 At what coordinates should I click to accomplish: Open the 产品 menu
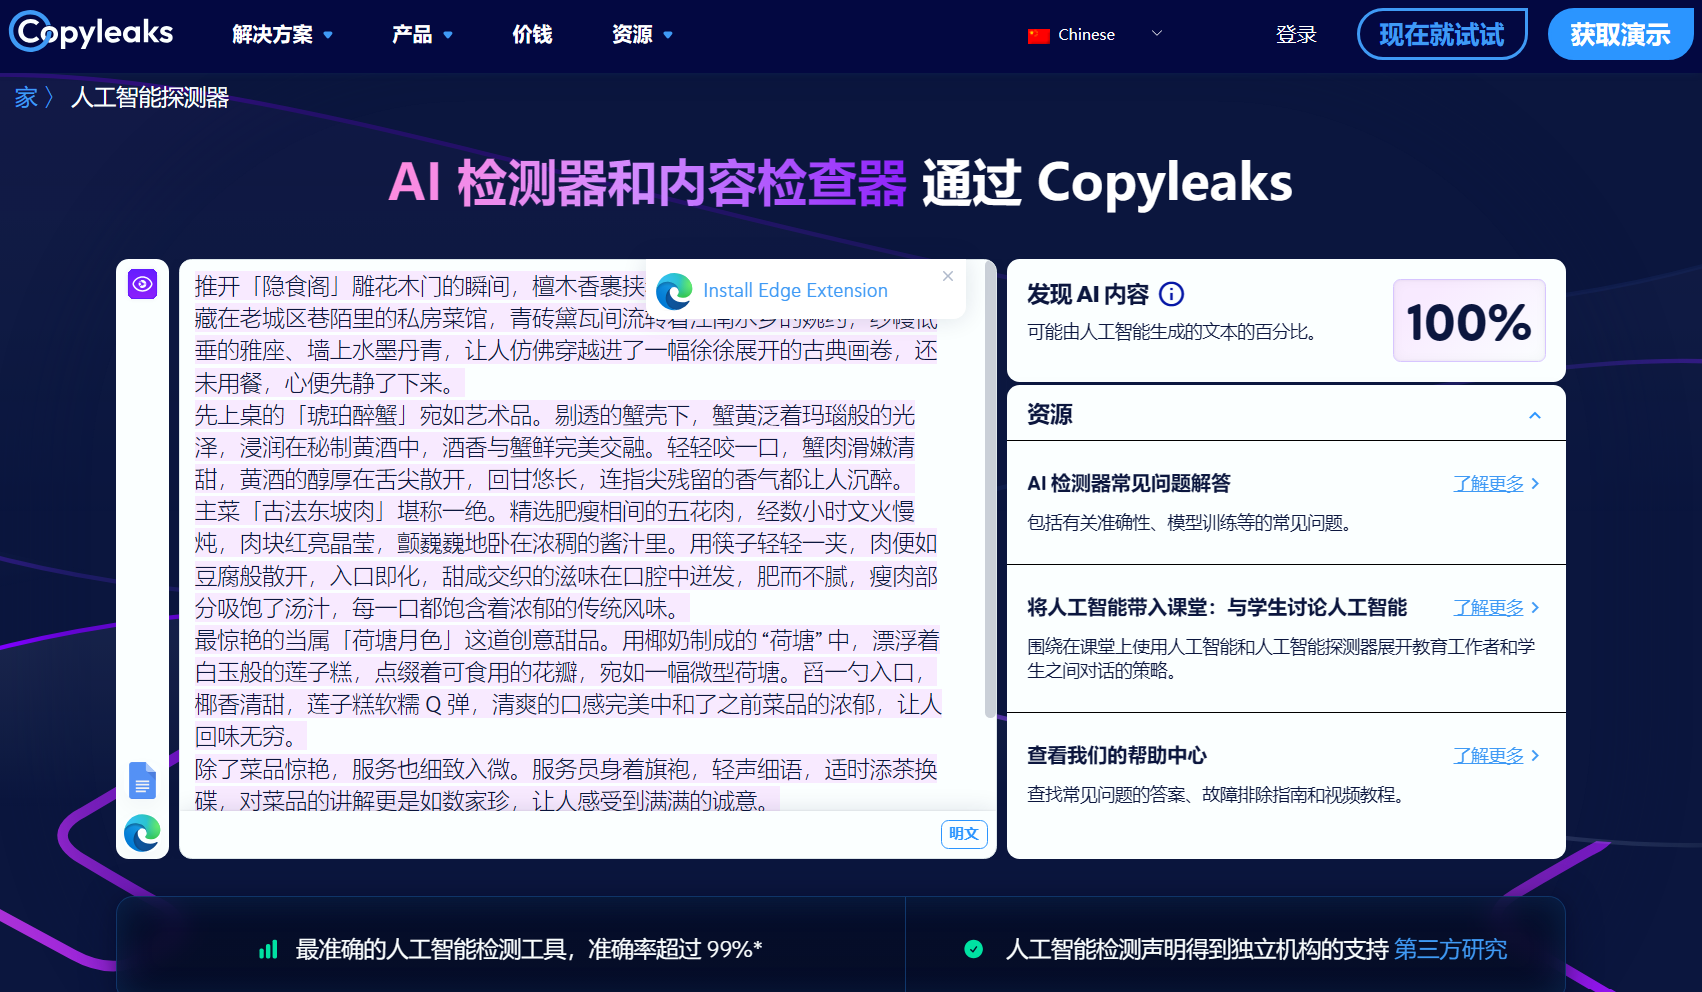(422, 35)
